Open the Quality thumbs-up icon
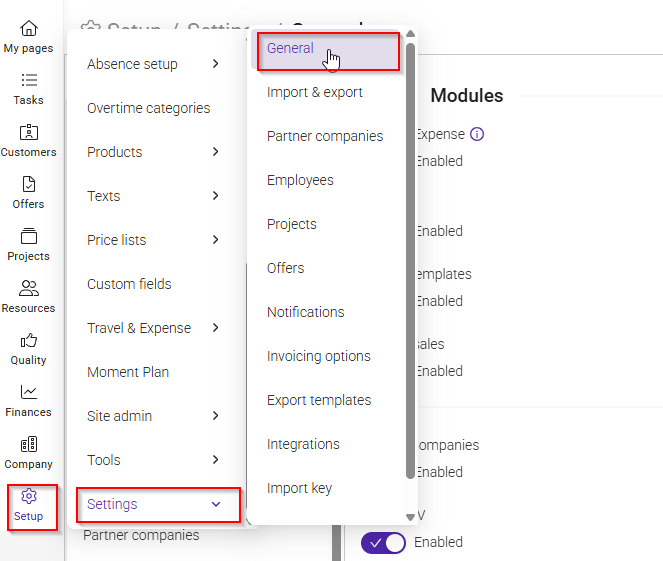The width and height of the screenshot is (663, 561). click(x=29, y=340)
